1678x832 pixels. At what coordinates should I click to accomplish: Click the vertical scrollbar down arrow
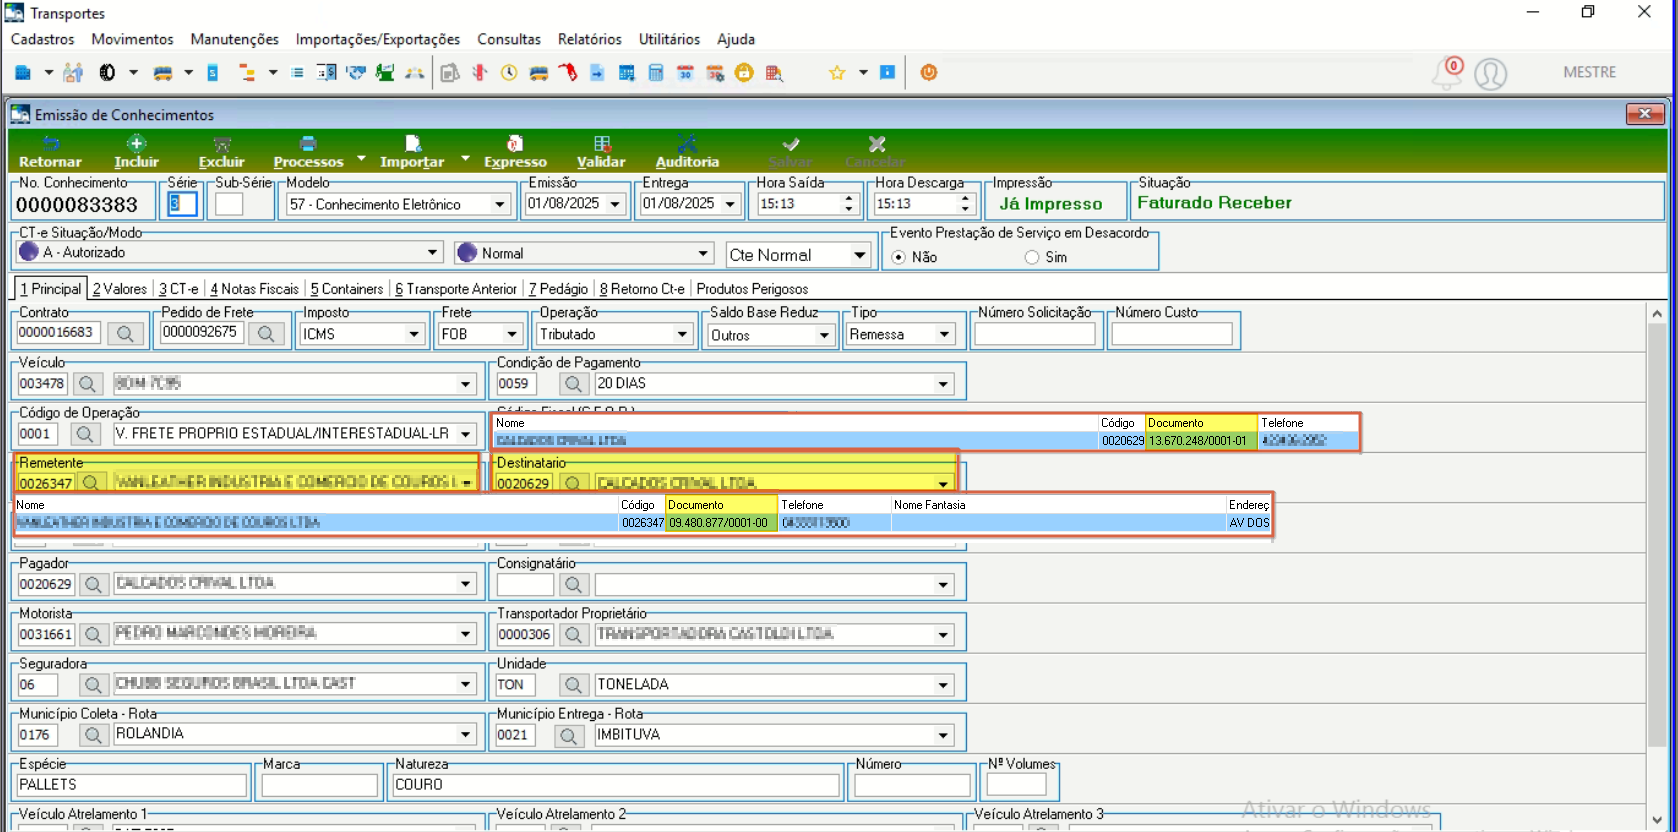[1657, 820]
